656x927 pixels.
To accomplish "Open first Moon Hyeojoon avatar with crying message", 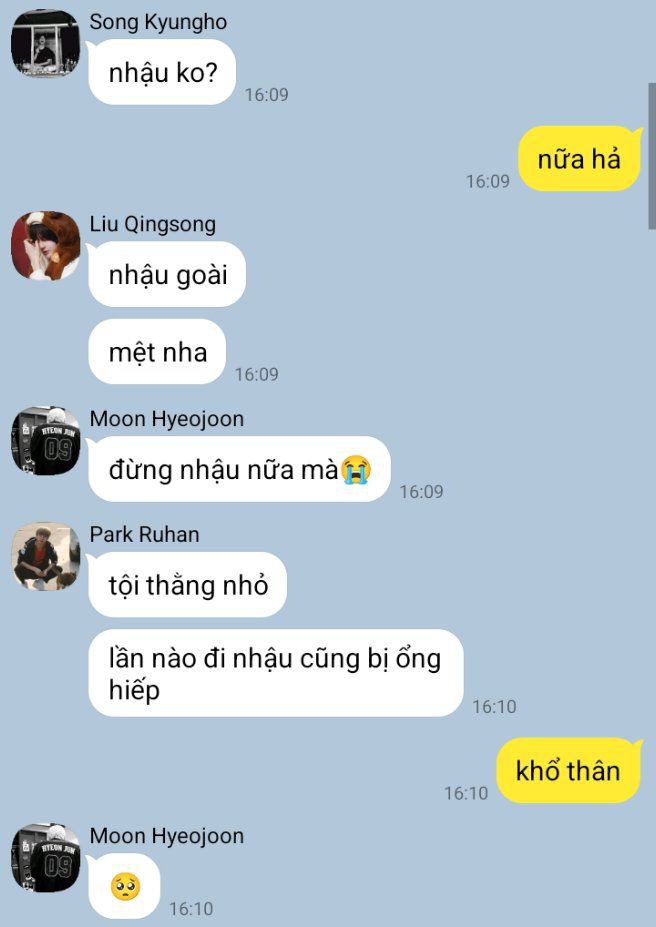I will [46, 440].
